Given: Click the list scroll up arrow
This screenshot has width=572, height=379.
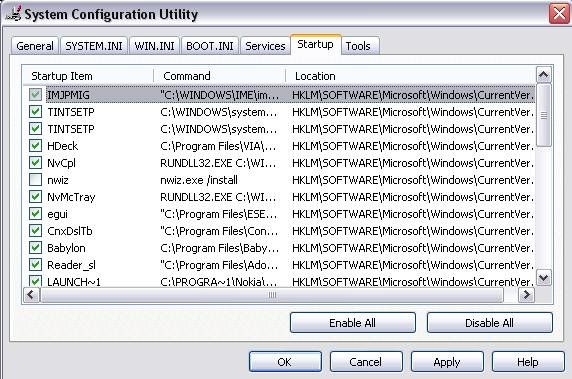Looking at the screenshot, I should [544, 75].
